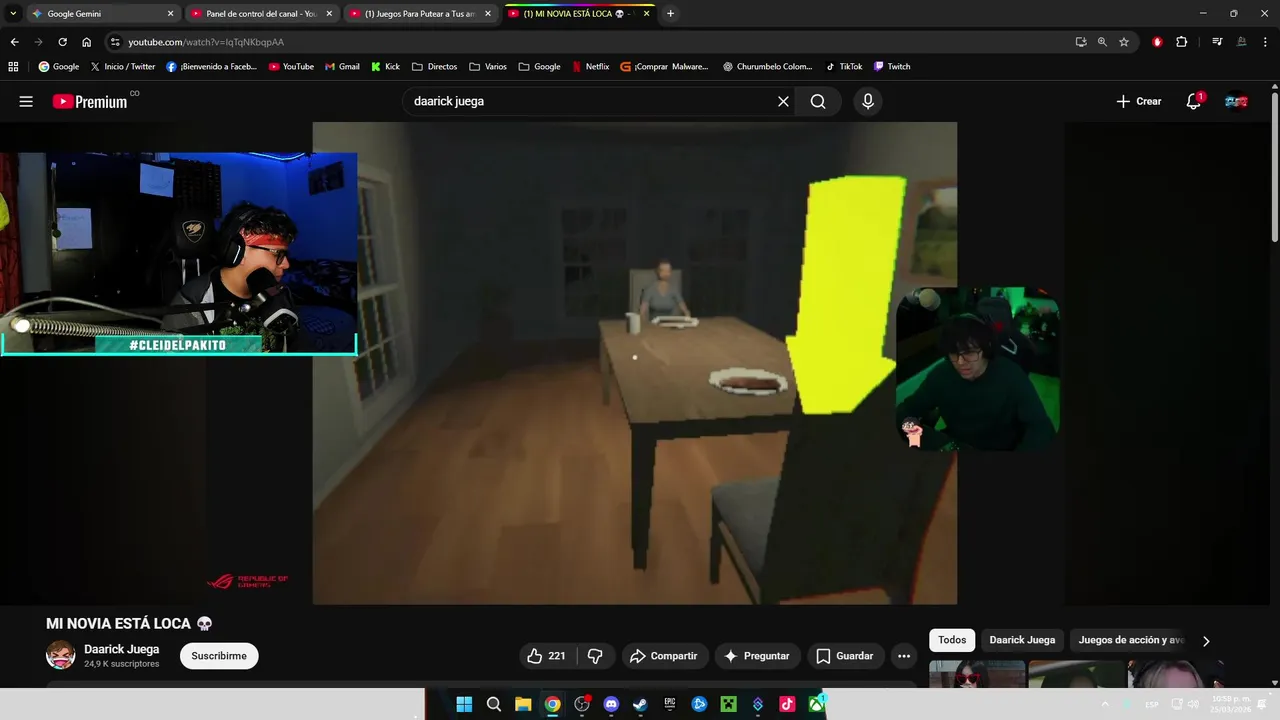Close the Google Gemini tab
This screenshot has width=1280, height=720.
(170, 14)
